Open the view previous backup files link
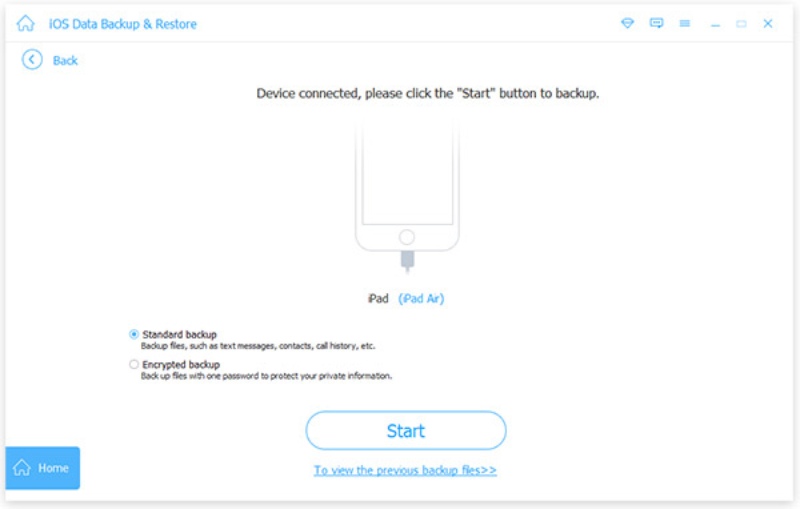This screenshot has height=509, width=800. pos(405,470)
